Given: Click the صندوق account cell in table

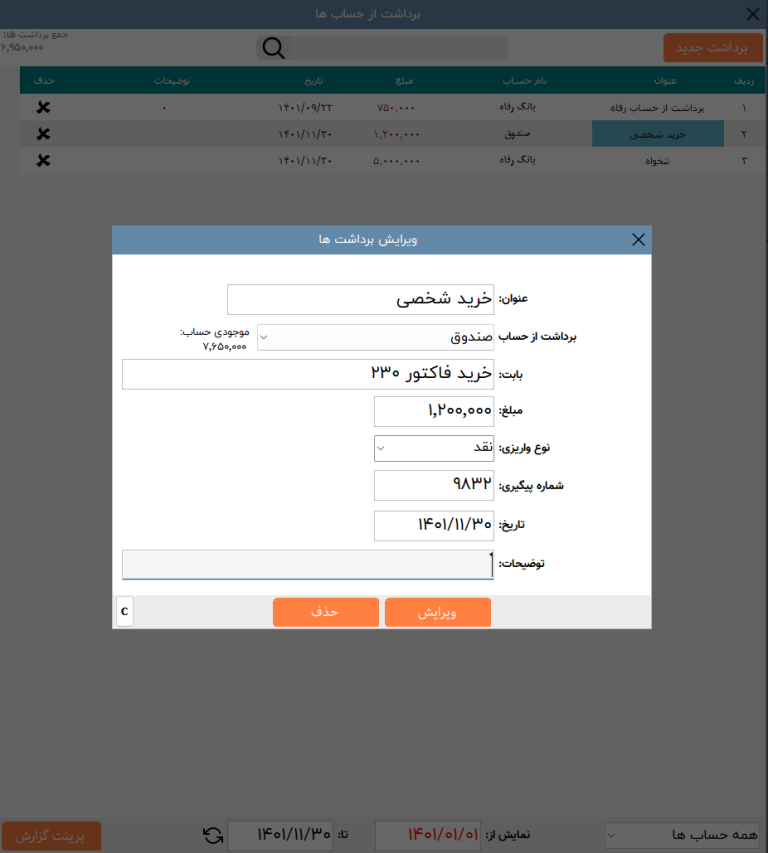Looking at the screenshot, I should [x=517, y=134].
